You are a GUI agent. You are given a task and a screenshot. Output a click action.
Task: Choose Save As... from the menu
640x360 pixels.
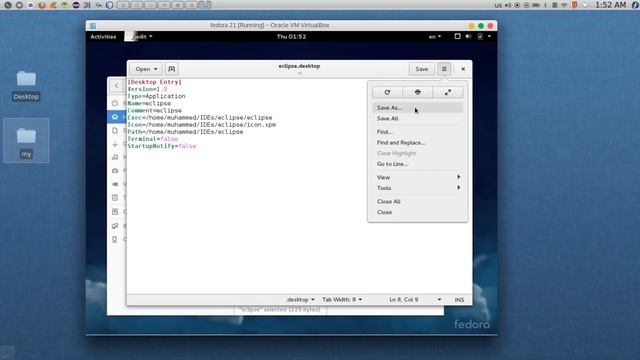point(418,108)
